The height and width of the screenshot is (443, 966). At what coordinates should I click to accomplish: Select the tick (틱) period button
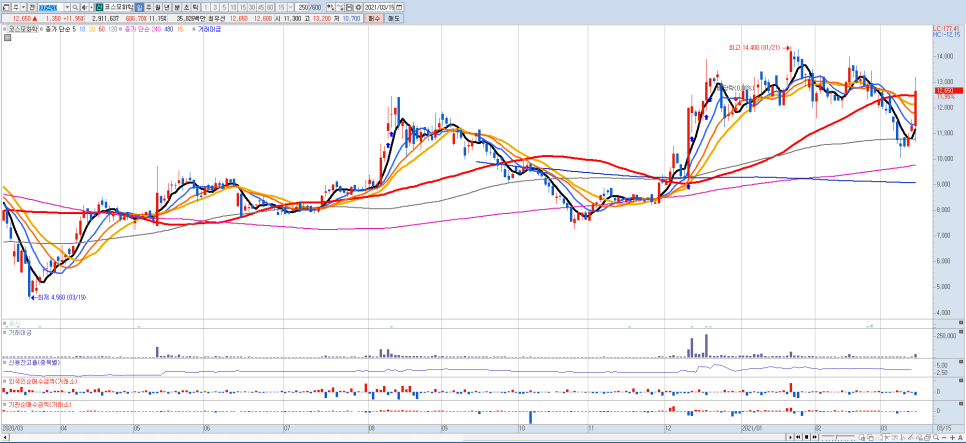(x=195, y=7)
